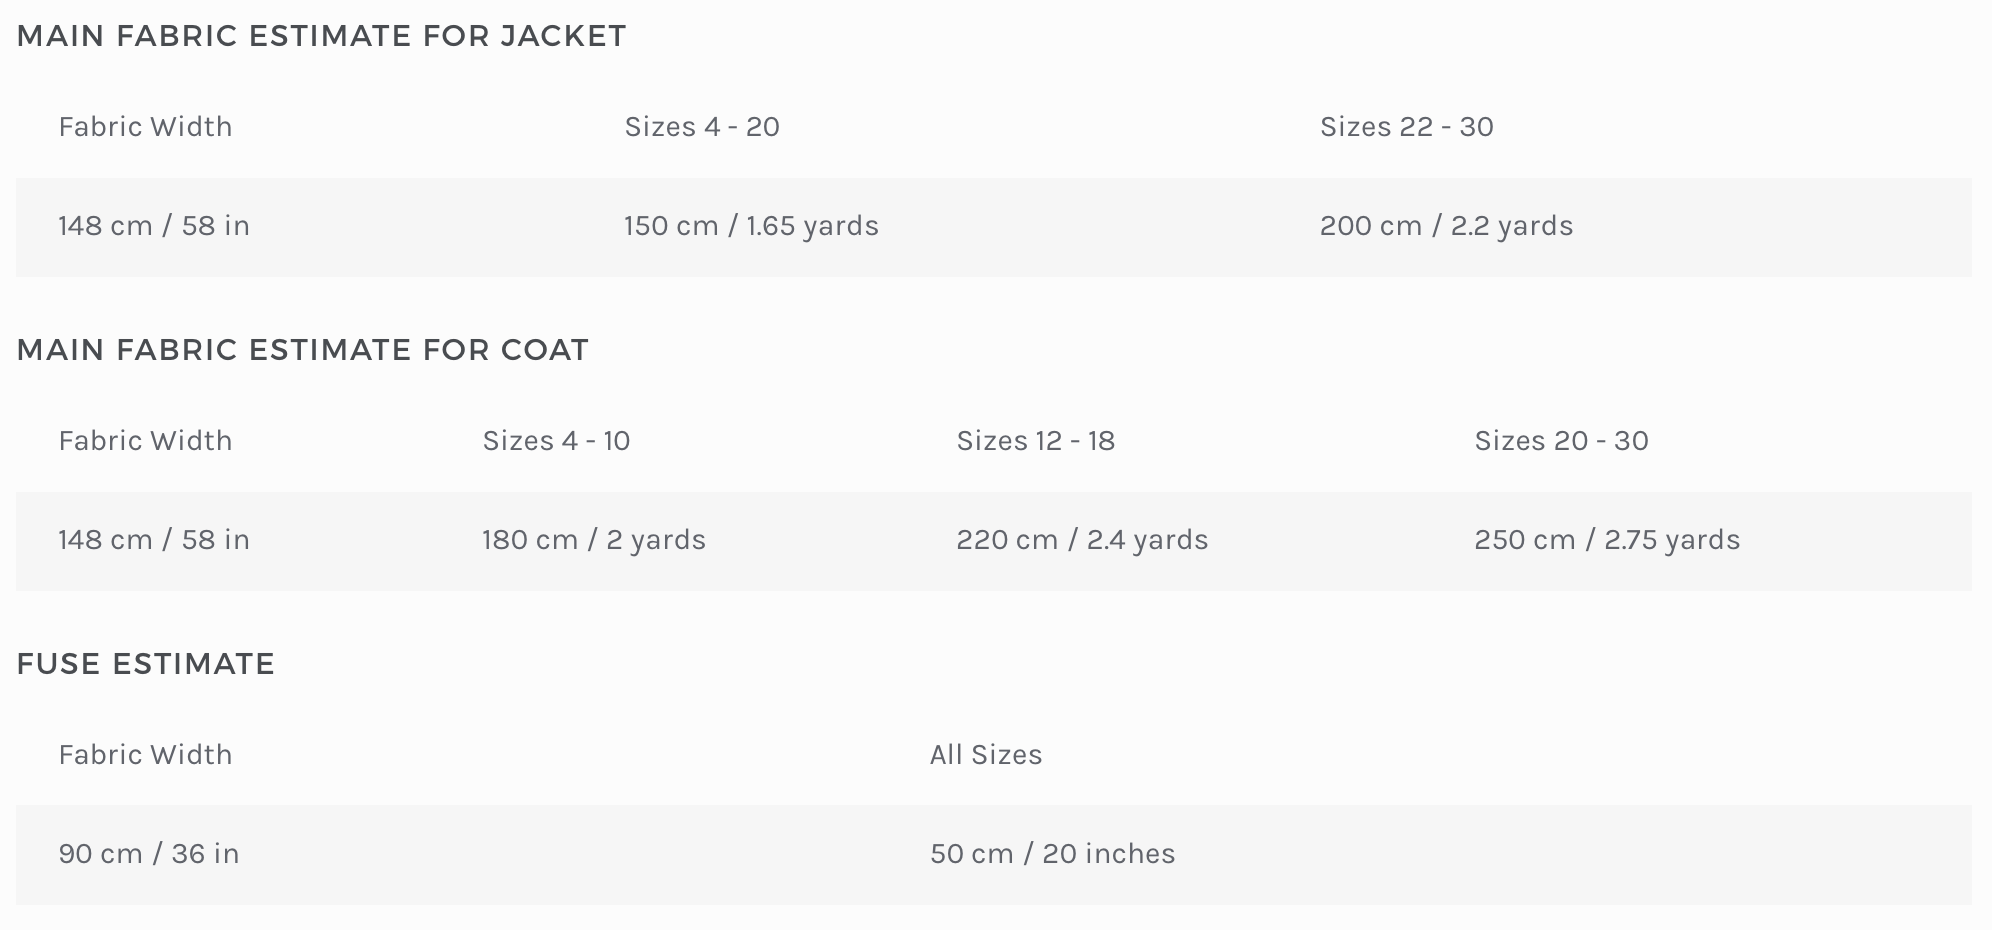Select the coat Sizes 4 - 10 header
This screenshot has height=930, width=1992.
click(x=556, y=441)
